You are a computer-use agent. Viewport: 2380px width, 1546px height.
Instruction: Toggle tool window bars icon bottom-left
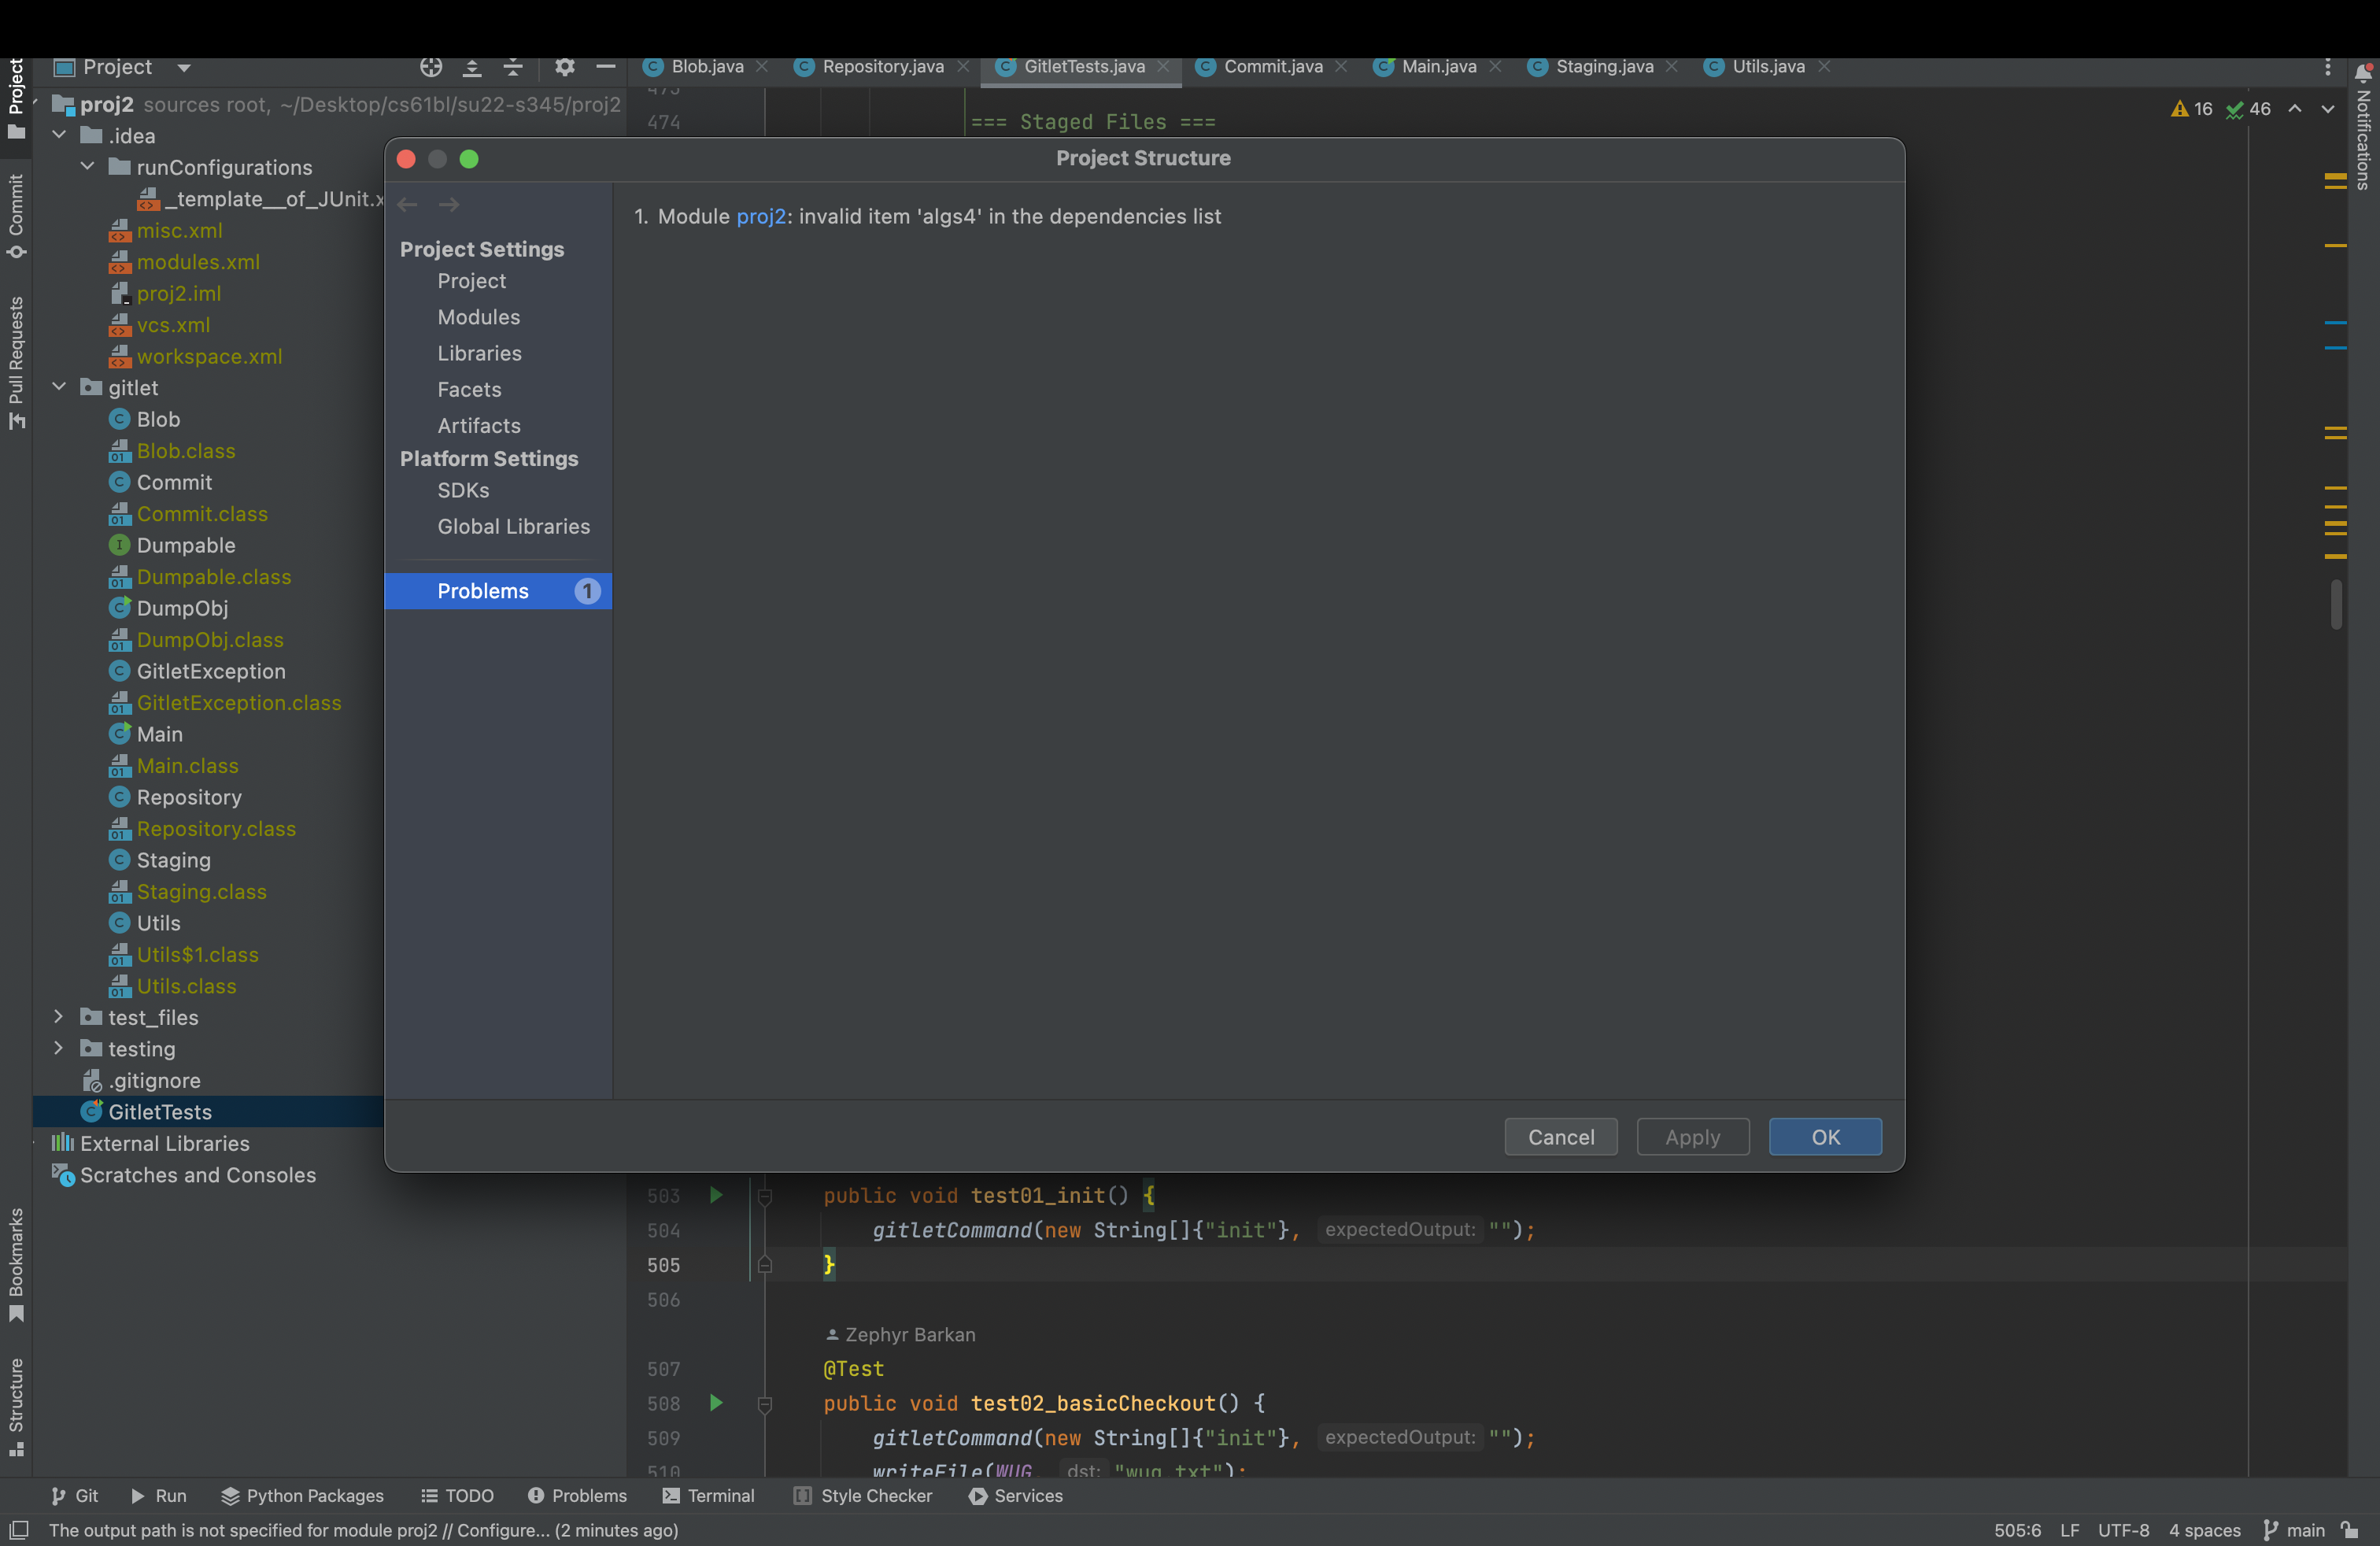tap(18, 1530)
